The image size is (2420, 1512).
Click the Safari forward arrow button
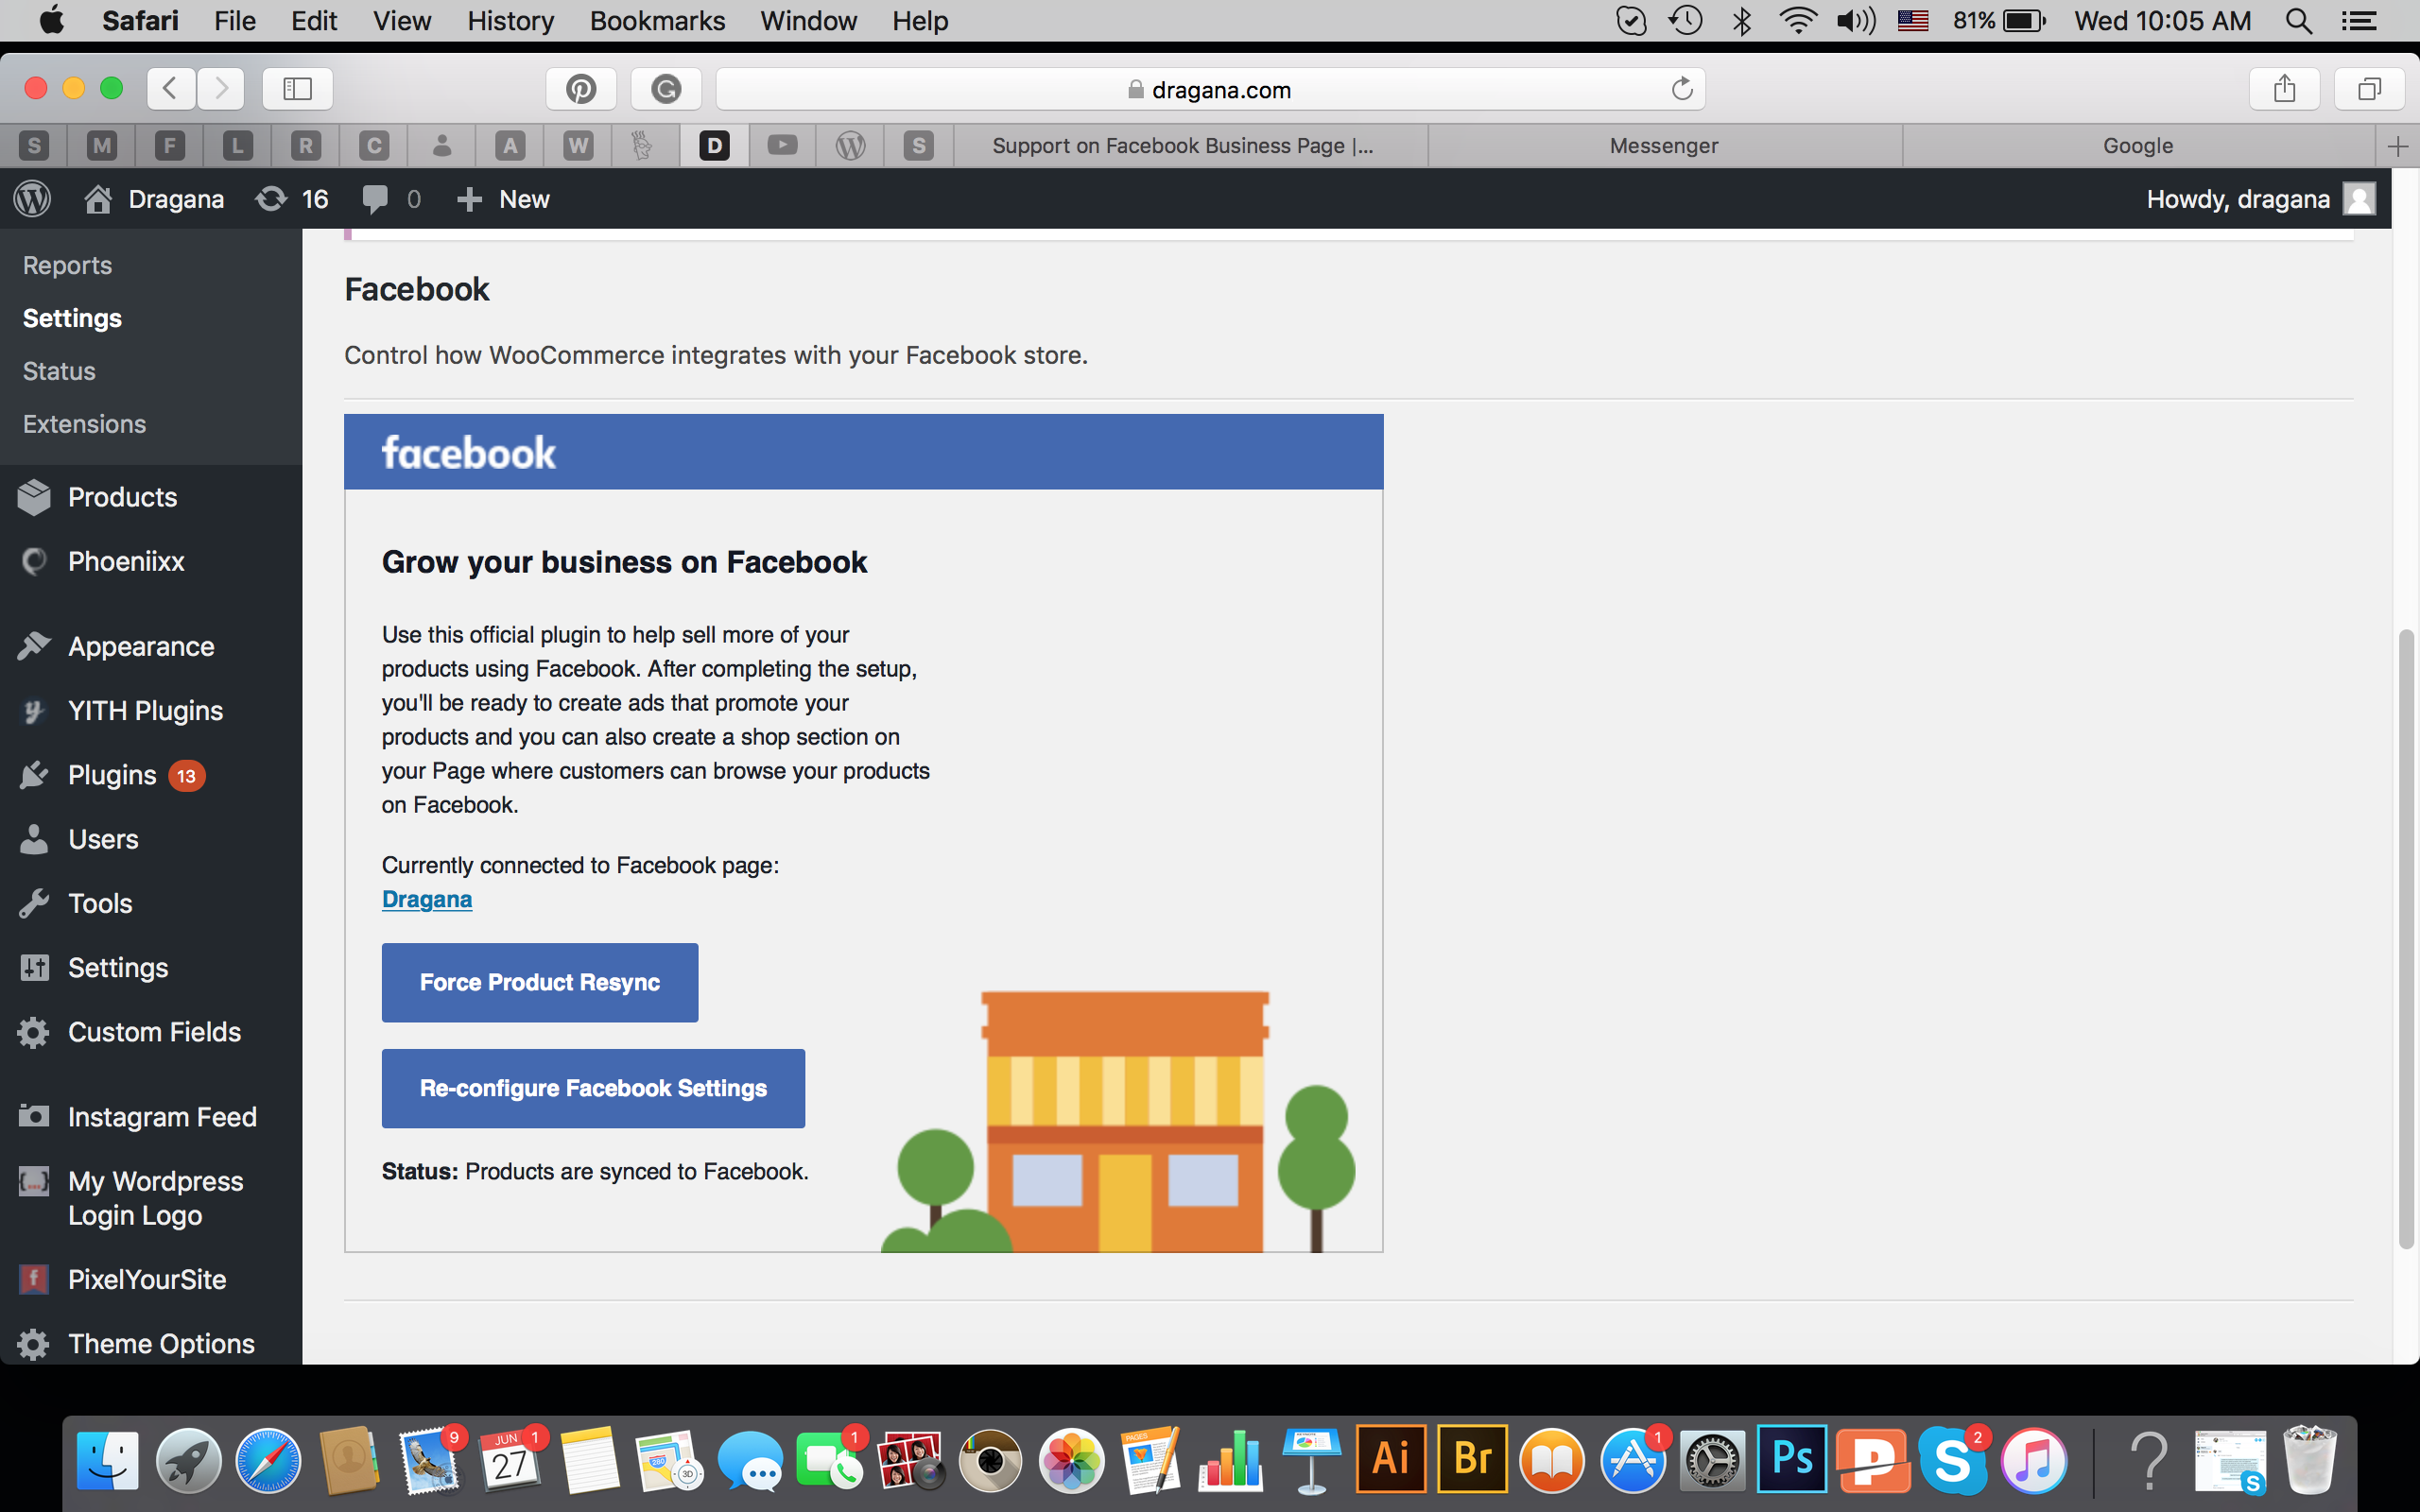[221, 89]
